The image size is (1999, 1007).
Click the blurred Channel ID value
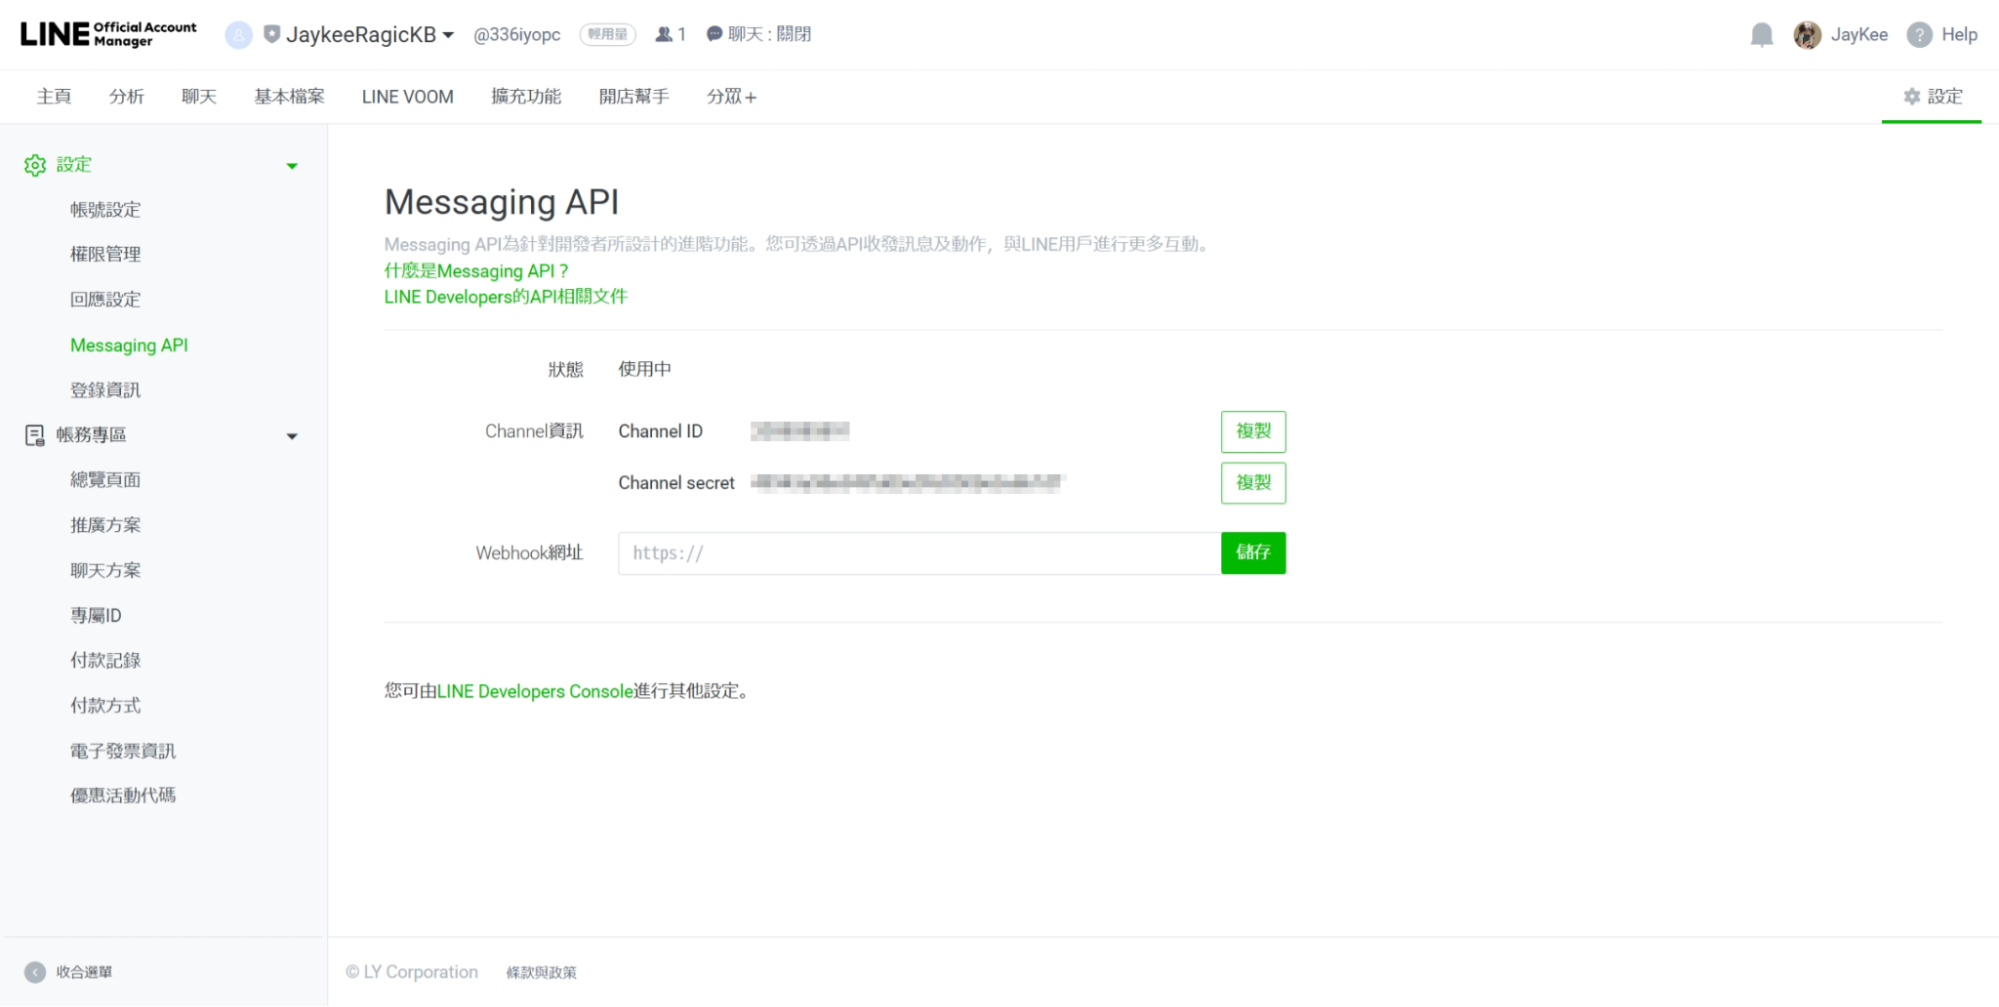point(800,431)
